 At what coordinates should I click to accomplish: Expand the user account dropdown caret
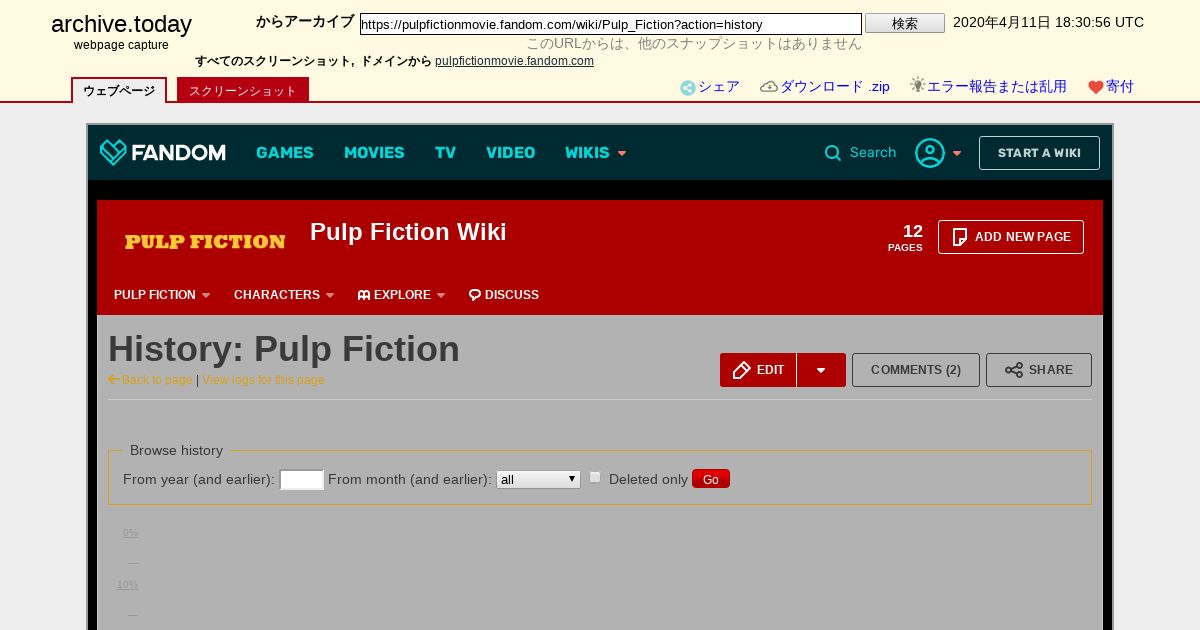(957, 153)
